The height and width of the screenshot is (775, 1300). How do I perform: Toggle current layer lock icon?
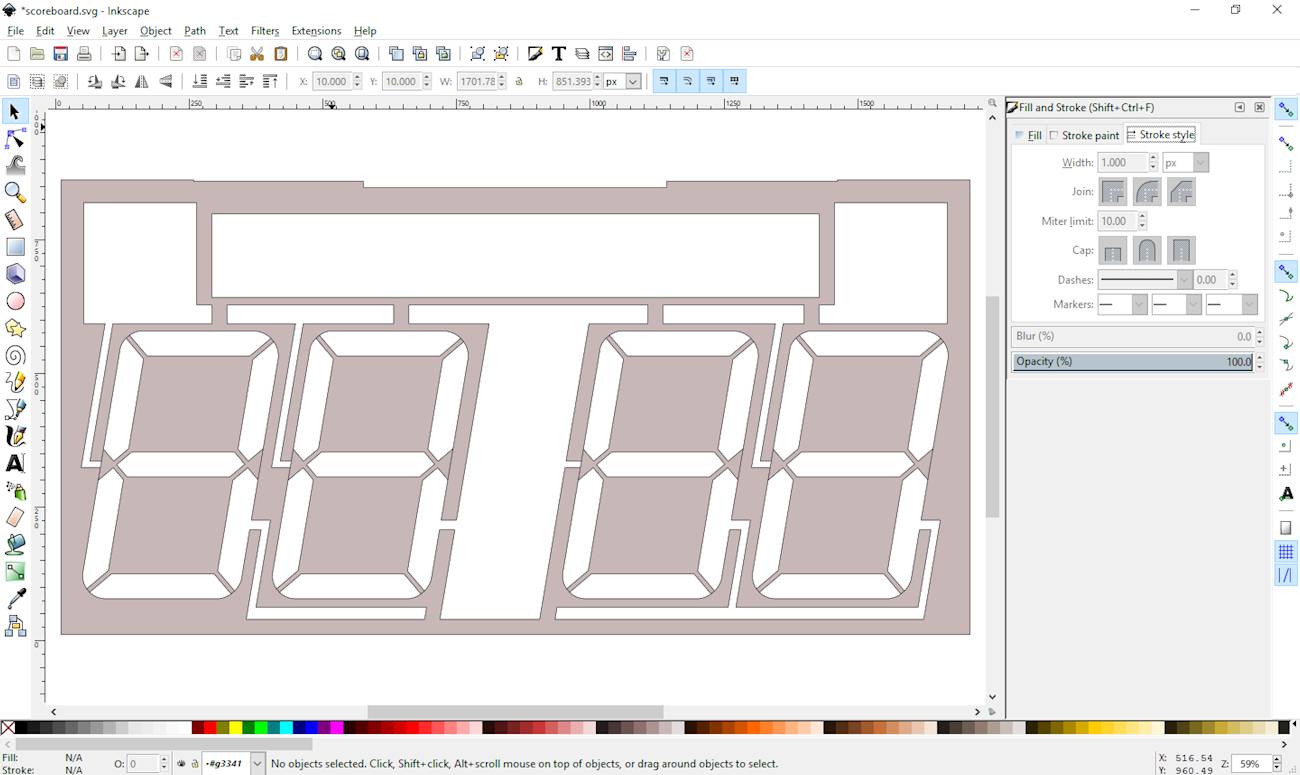coord(194,764)
